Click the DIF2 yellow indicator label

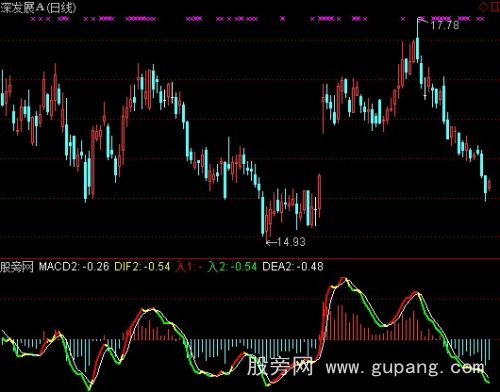(x=142, y=267)
